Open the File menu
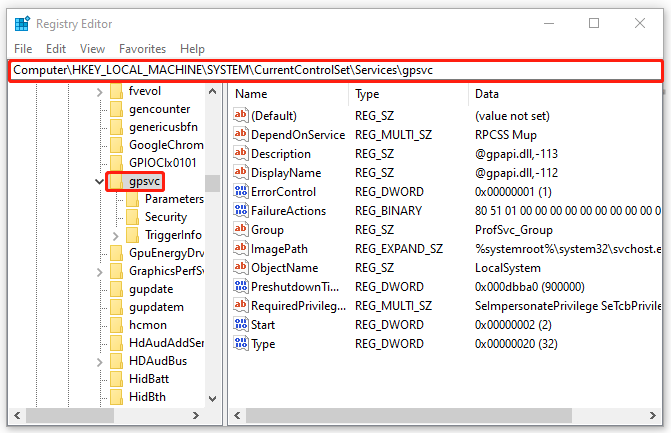 (x=23, y=49)
